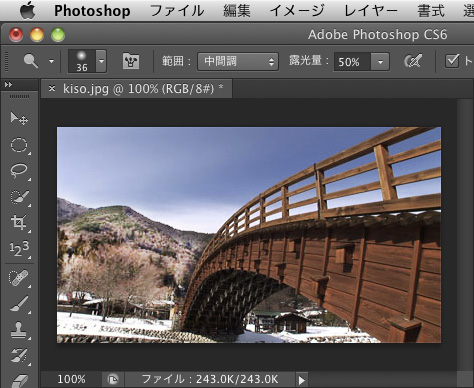Click the size-36 brush preview
Viewport: 474px width, 388px height.
(x=82, y=61)
